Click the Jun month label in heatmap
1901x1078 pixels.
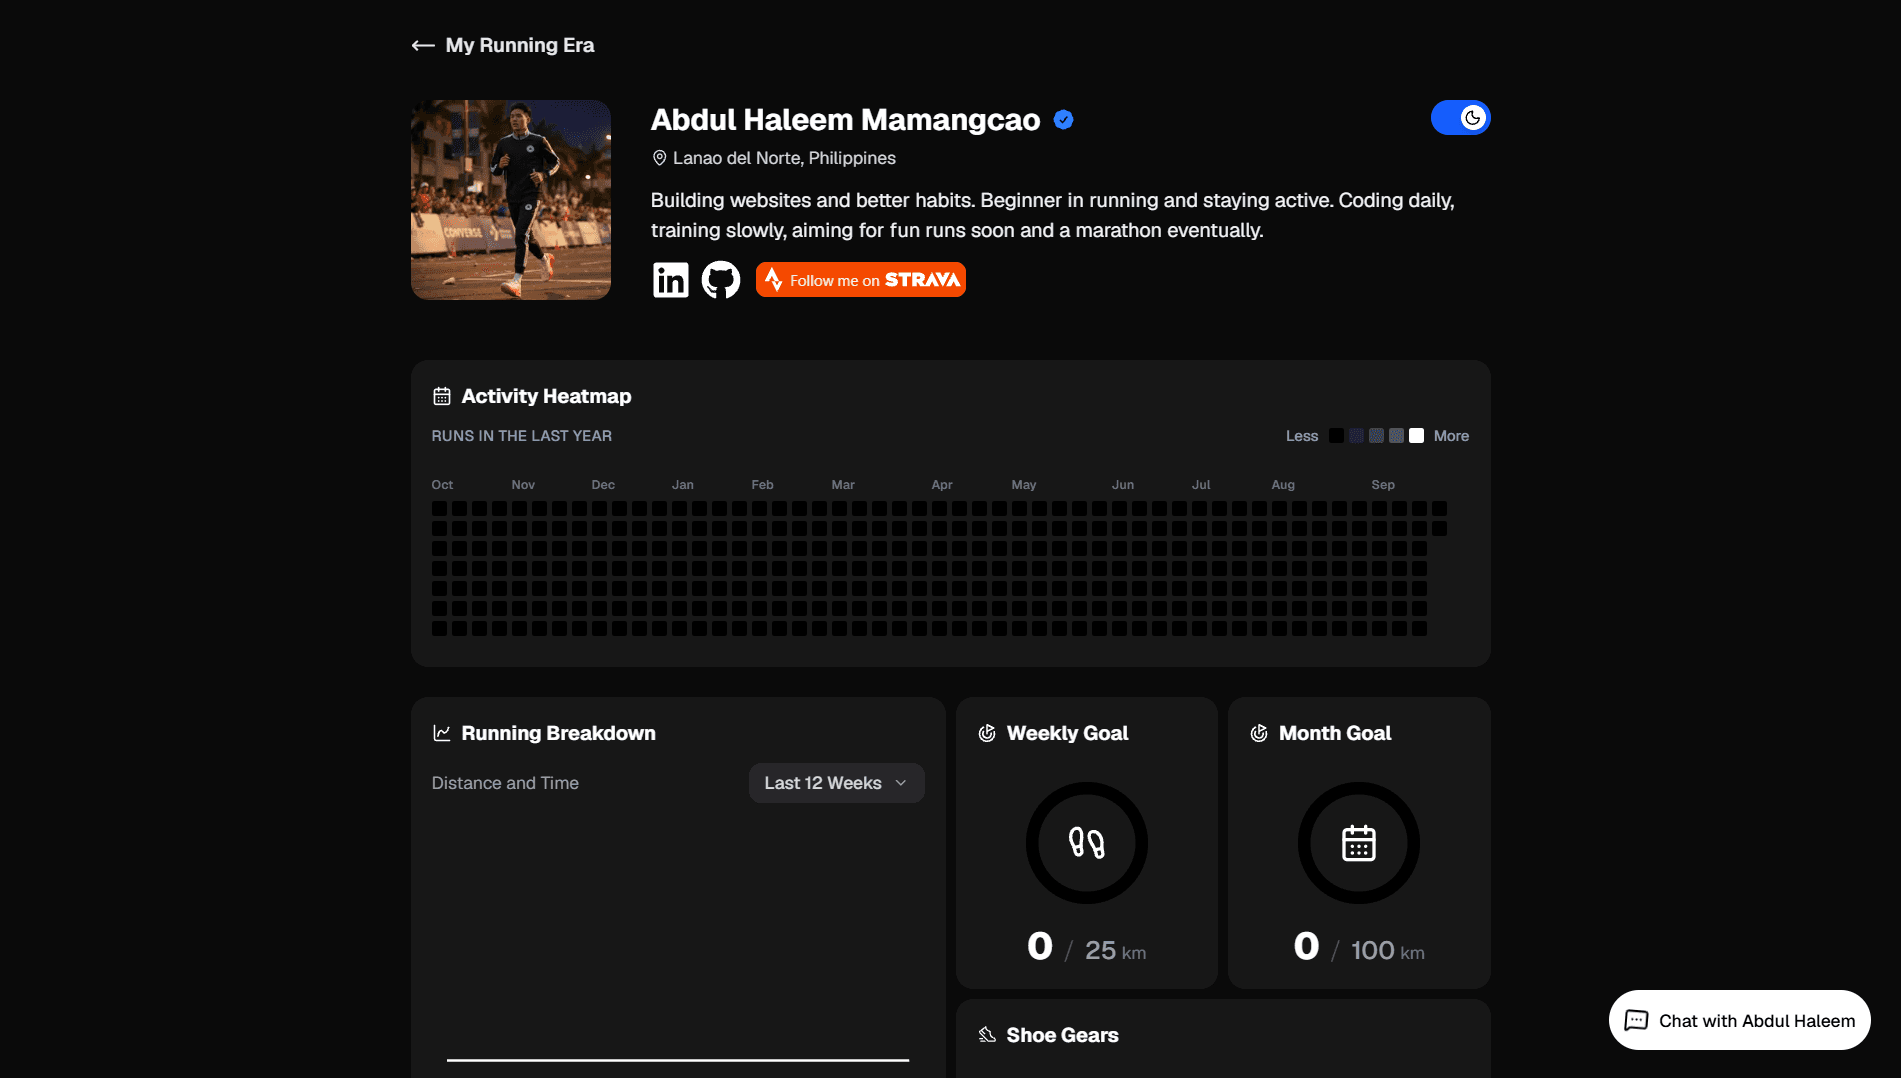tap(1123, 485)
